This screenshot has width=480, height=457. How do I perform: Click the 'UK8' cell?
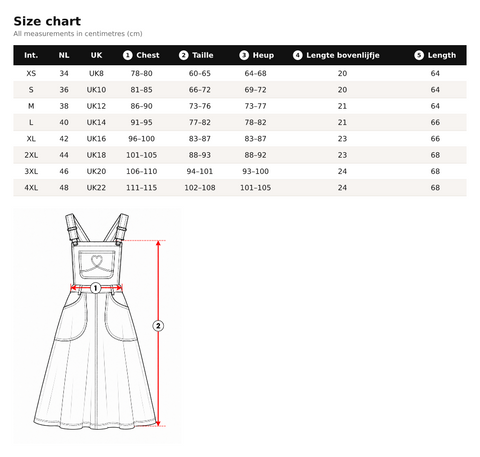[x=96, y=73]
